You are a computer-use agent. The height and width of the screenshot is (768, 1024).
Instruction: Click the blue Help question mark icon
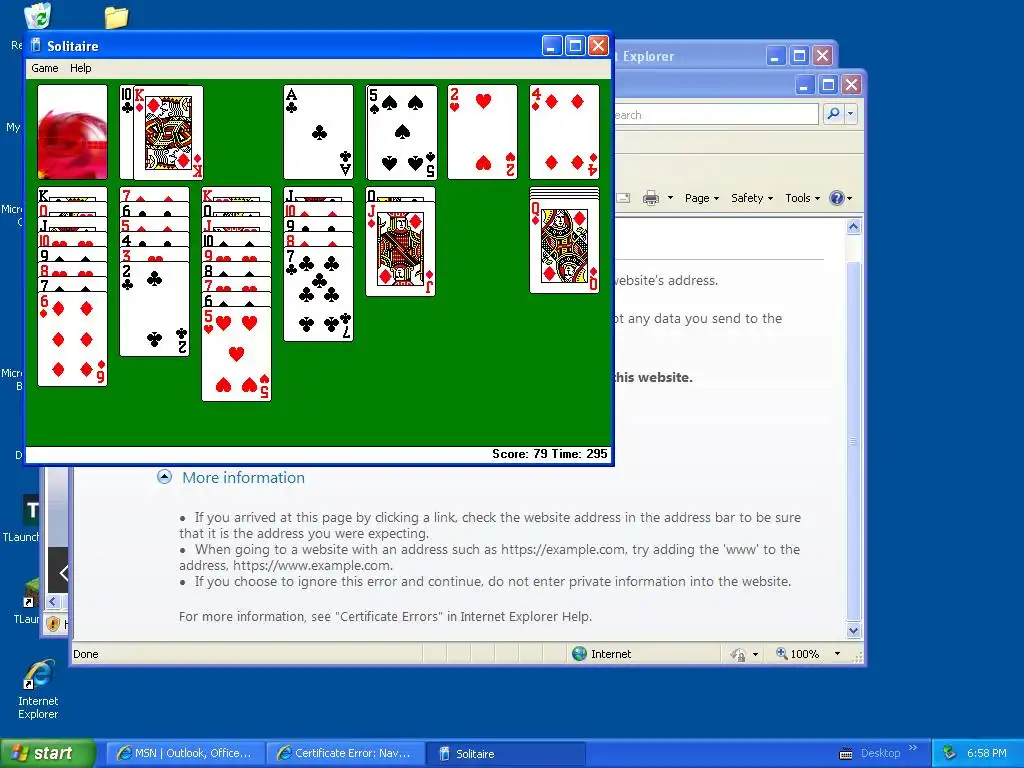836,198
